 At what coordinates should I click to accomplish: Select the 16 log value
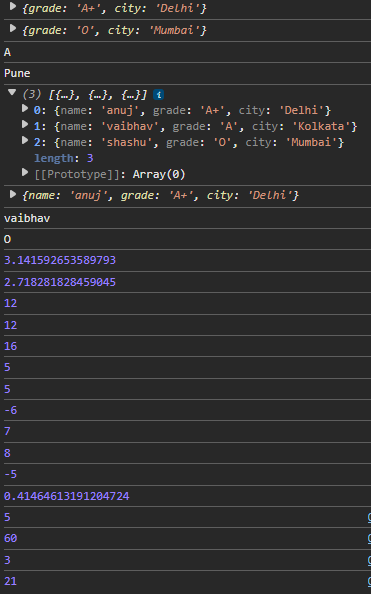tap(11, 346)
